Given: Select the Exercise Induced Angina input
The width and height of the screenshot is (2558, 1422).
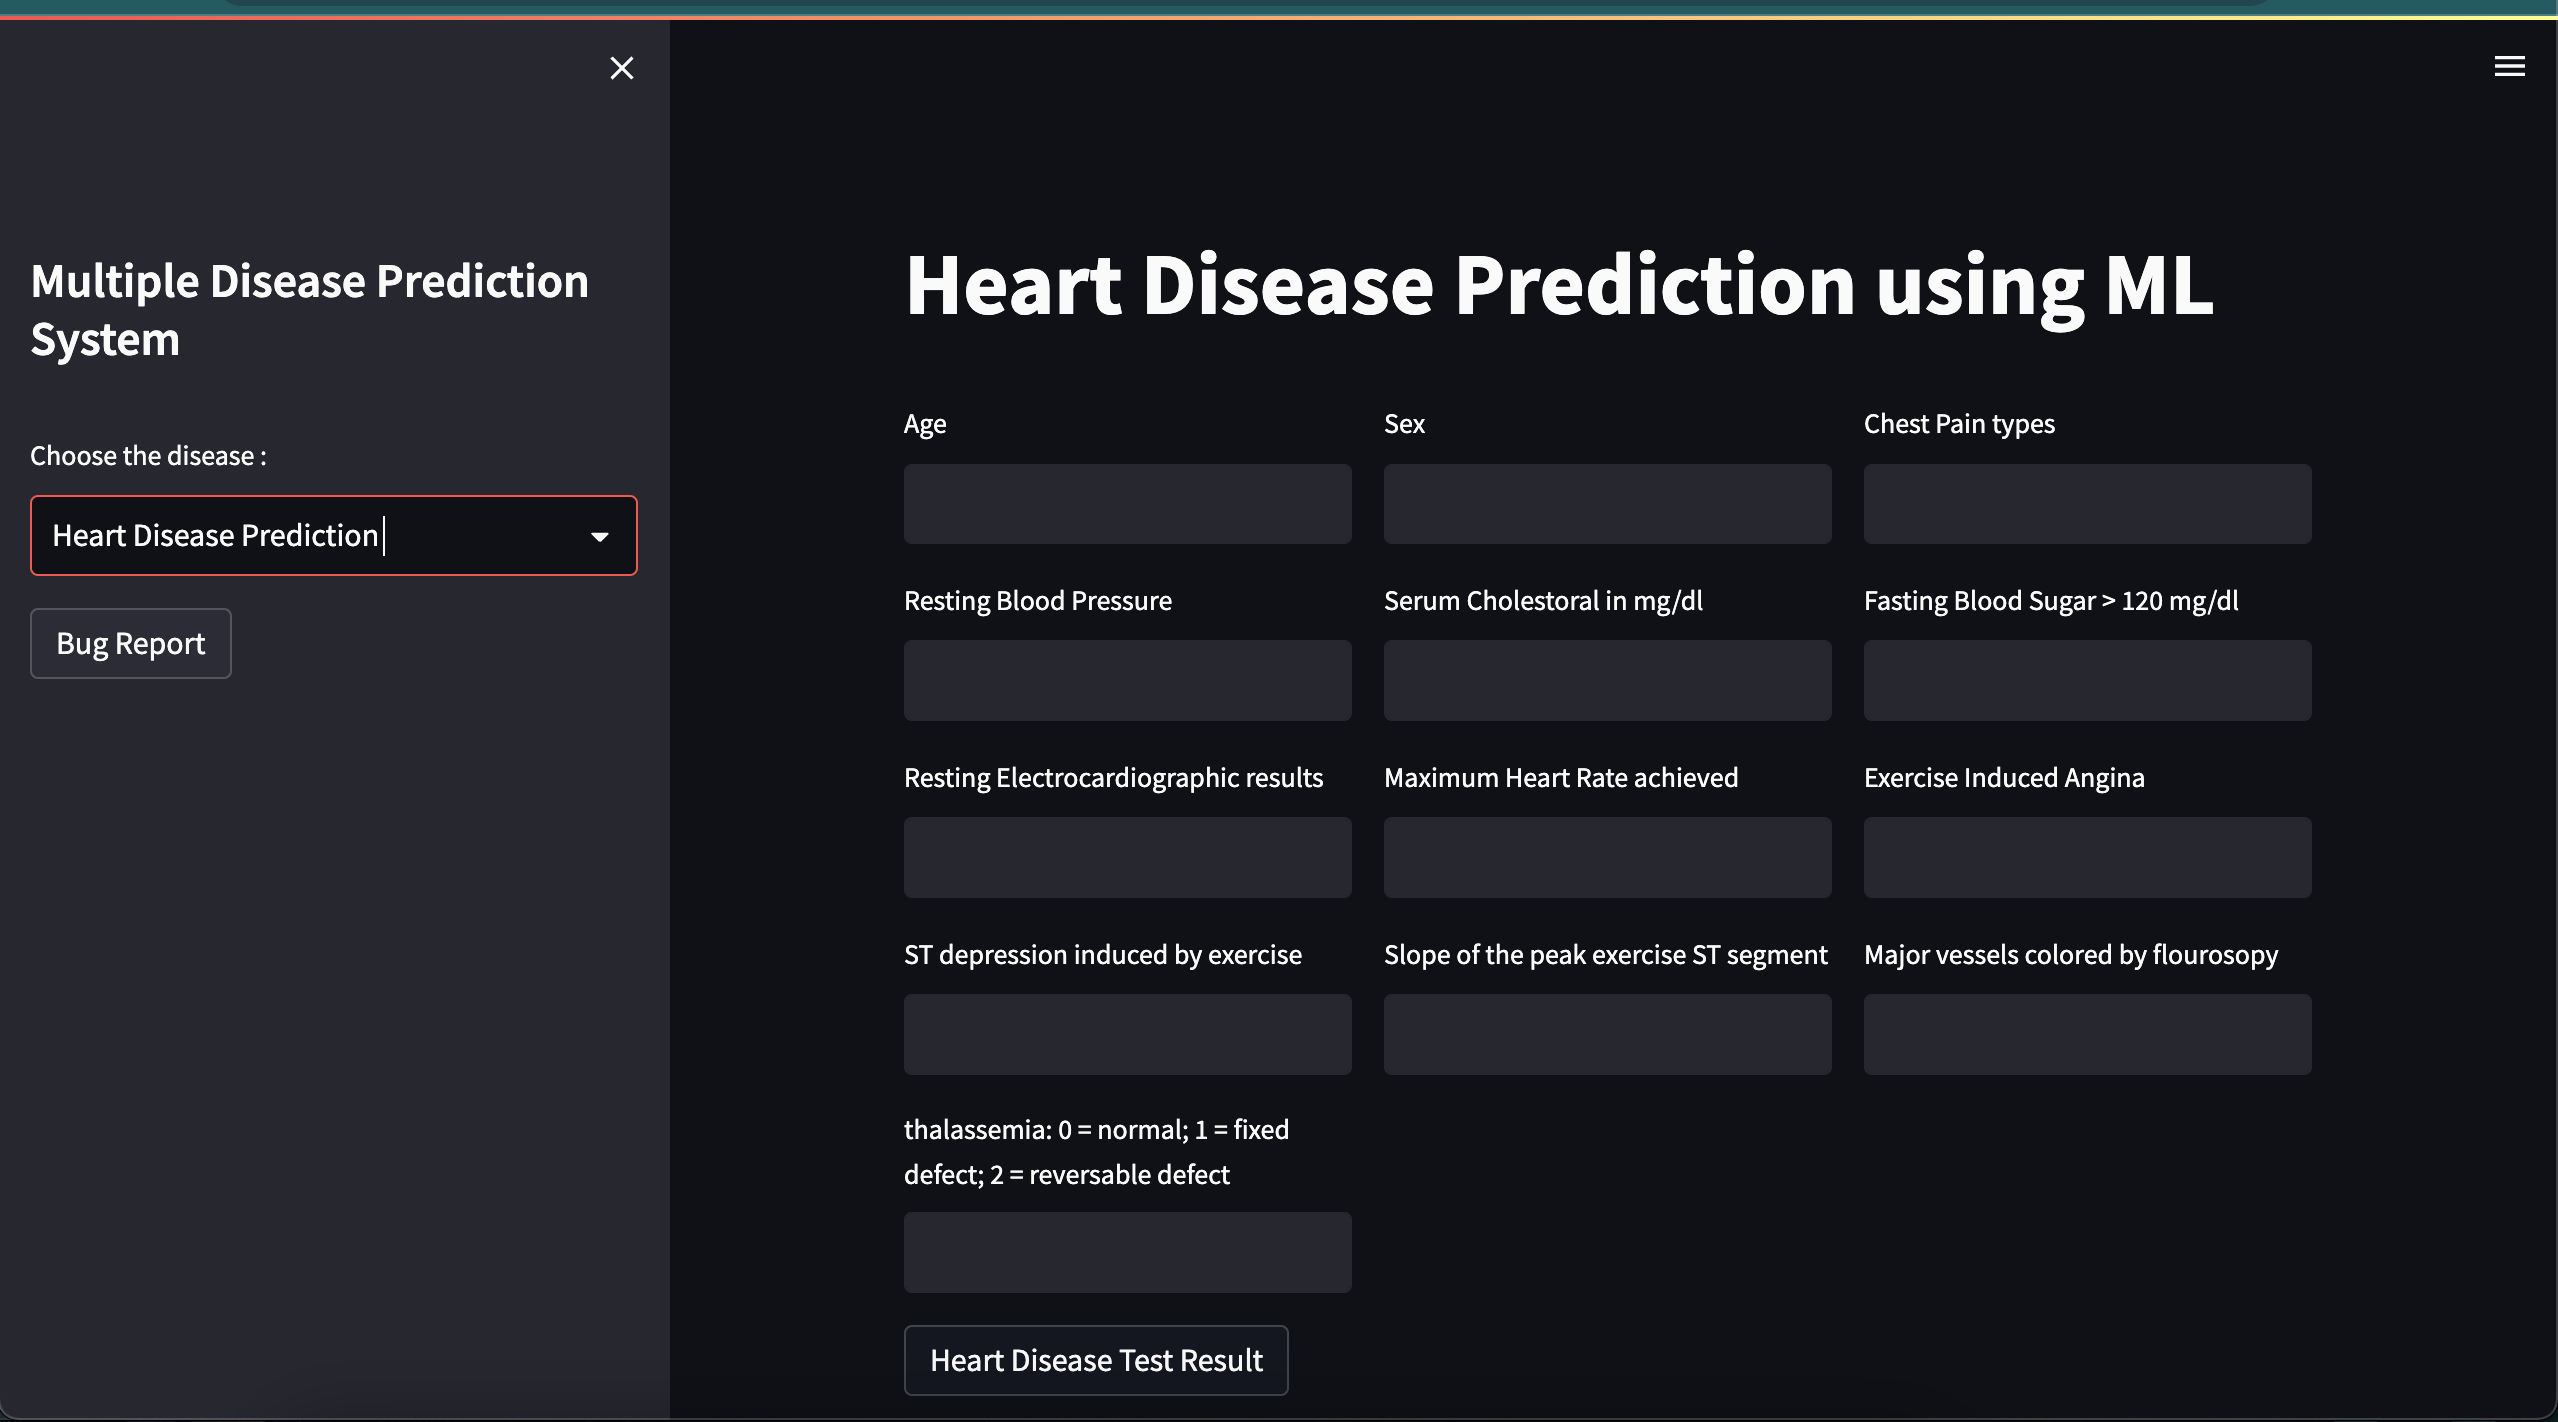Looking at the screenshot, I should pos(2086,857).
